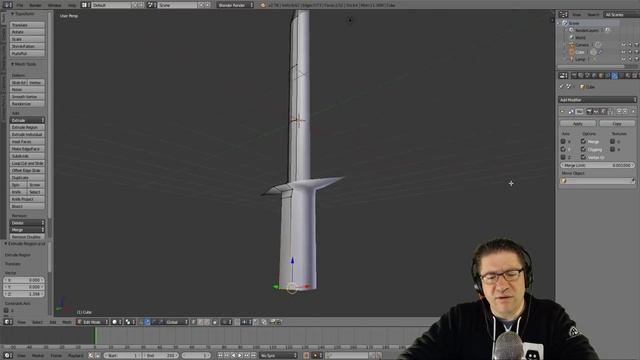The width and height of the screenshot is (640, 360).
Task: Click the auto keyframe record button
Action: coord(306,356)
